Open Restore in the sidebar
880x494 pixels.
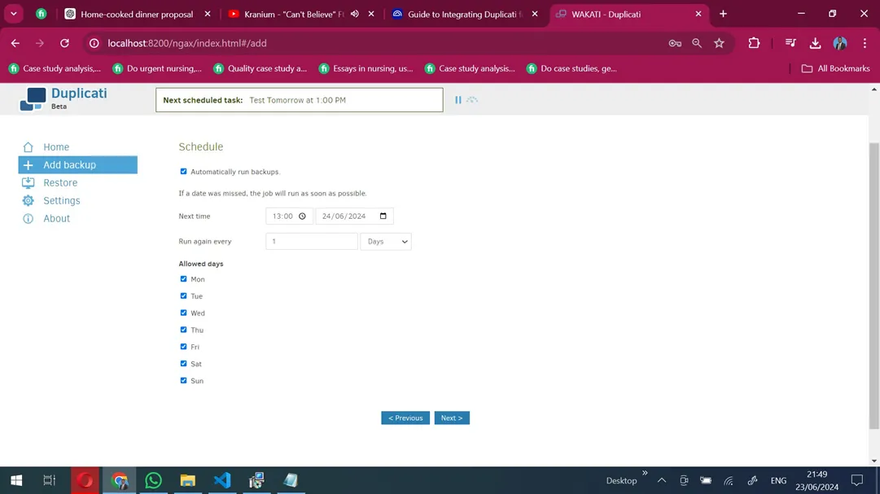(x=60, y=183)
